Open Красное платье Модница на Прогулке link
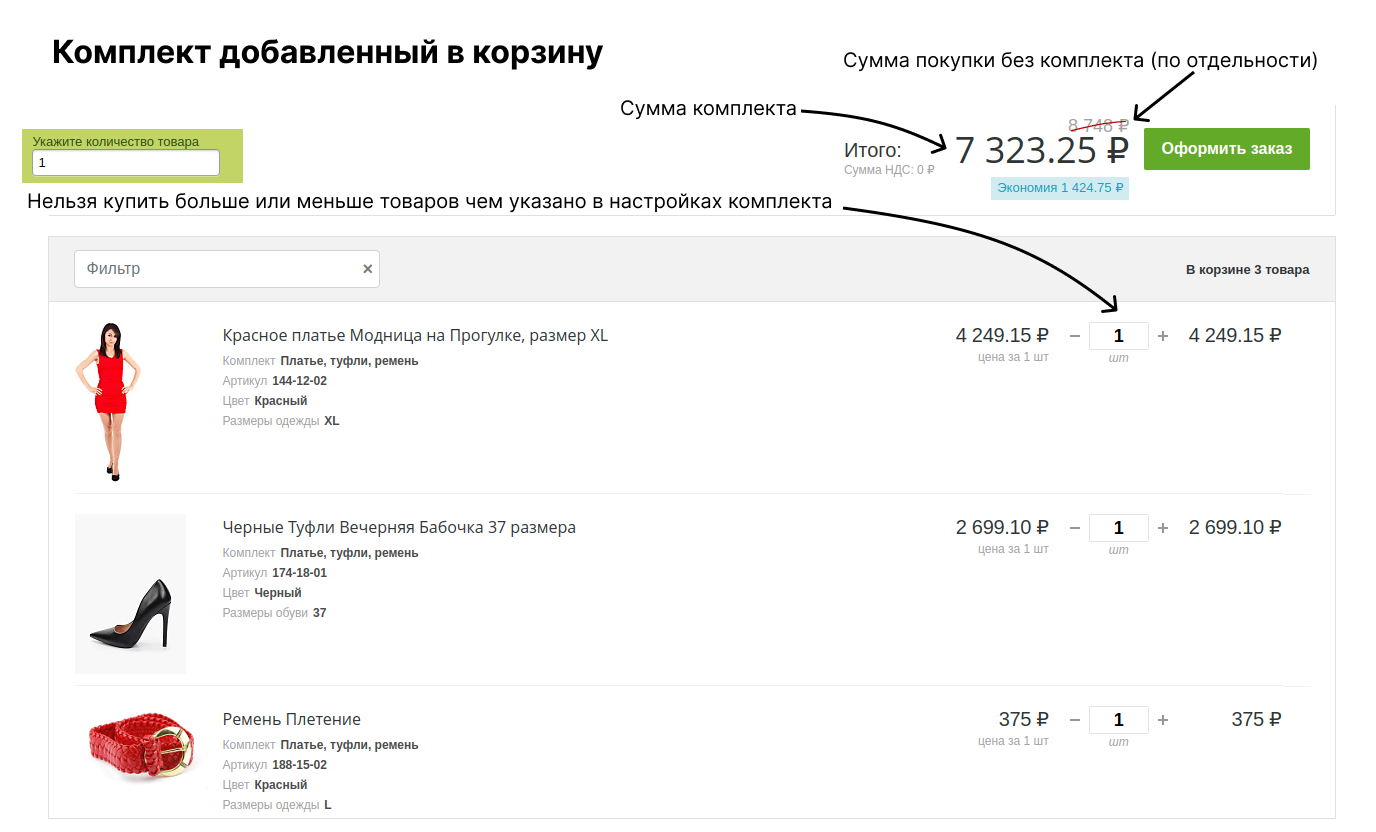 (415, 335)
